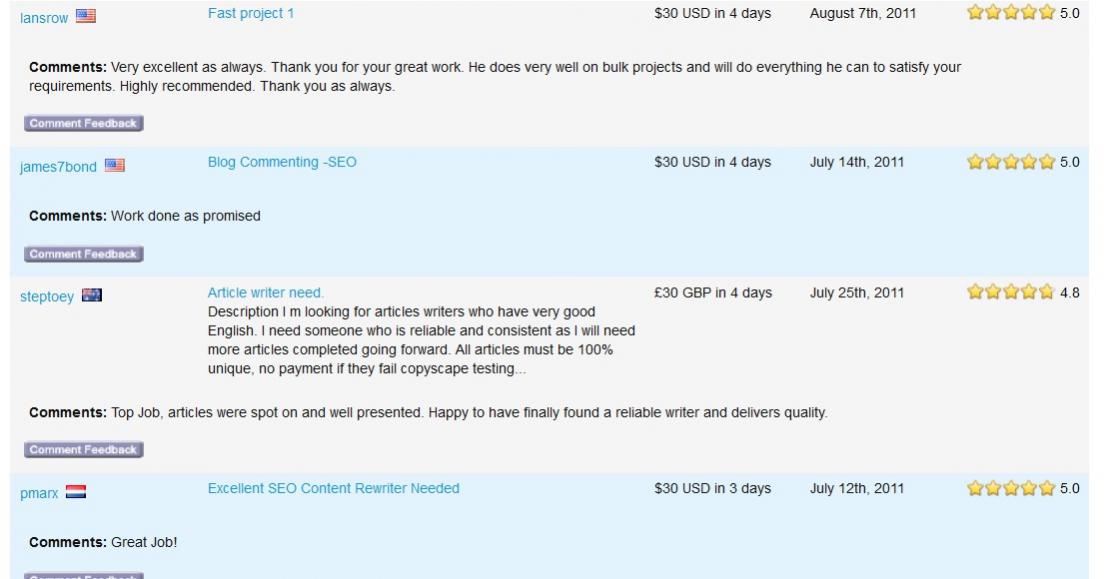Screen dimensions: 1118x579
Task: Open the Blog Commenting -SEO project
Action: [x=282, y=162]
